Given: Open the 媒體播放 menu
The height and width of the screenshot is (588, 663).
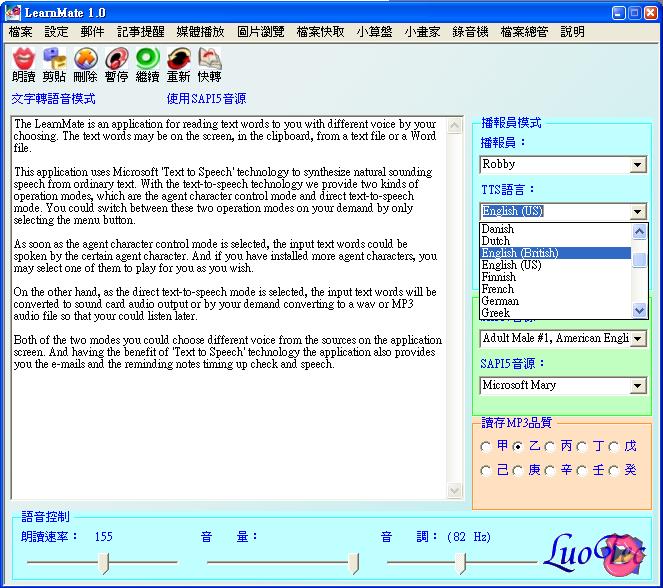Looking at the screenshot, I should 200,32.
